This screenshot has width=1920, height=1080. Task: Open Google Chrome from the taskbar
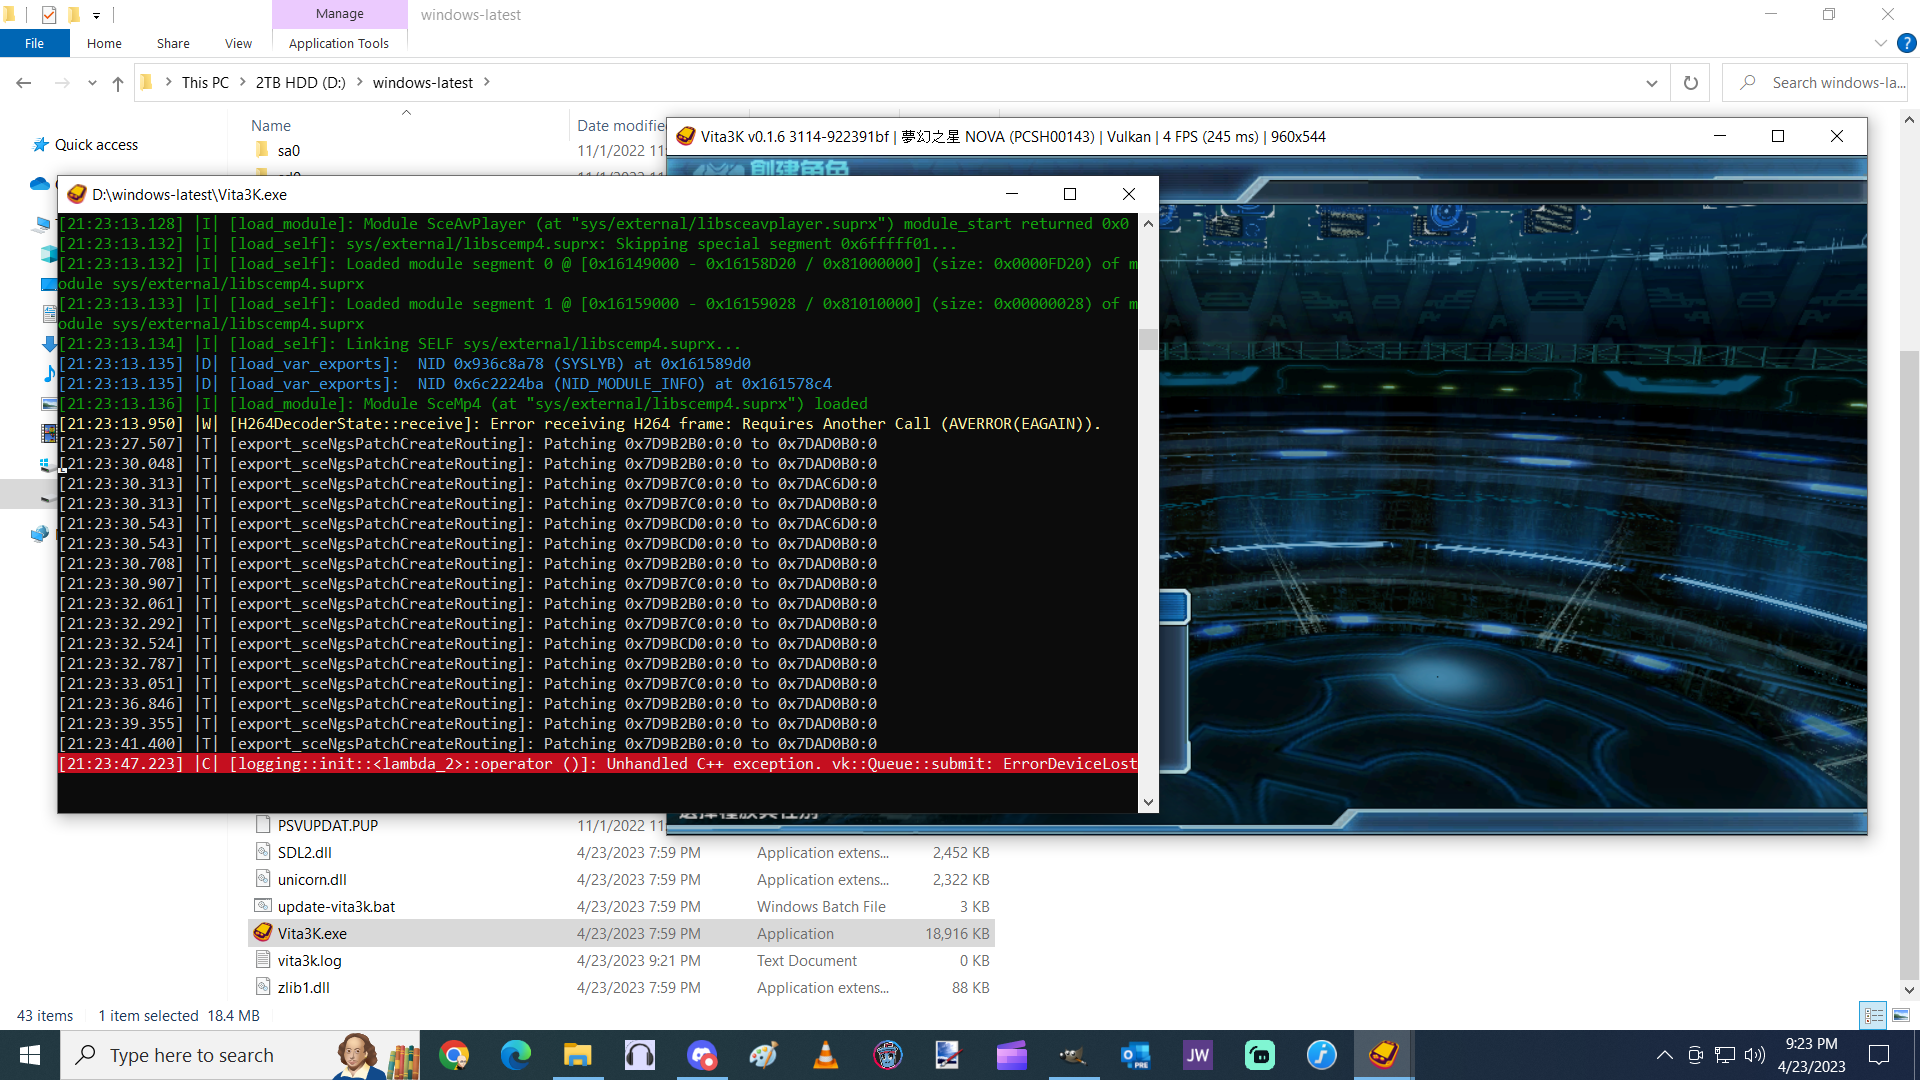455,1055
